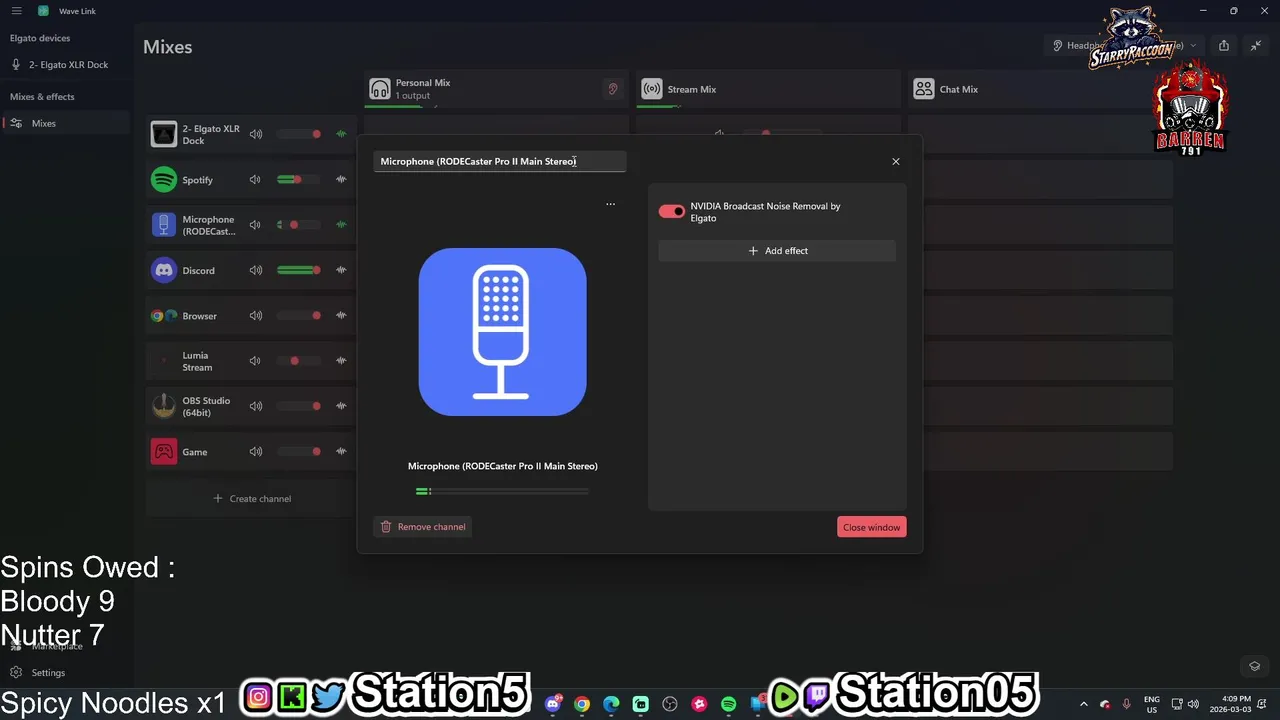Image resolution: width=1280 pixels, height=720 pixels.
Task: Expand the Headphones output dropdown chevron
Action: [1193, 46]
